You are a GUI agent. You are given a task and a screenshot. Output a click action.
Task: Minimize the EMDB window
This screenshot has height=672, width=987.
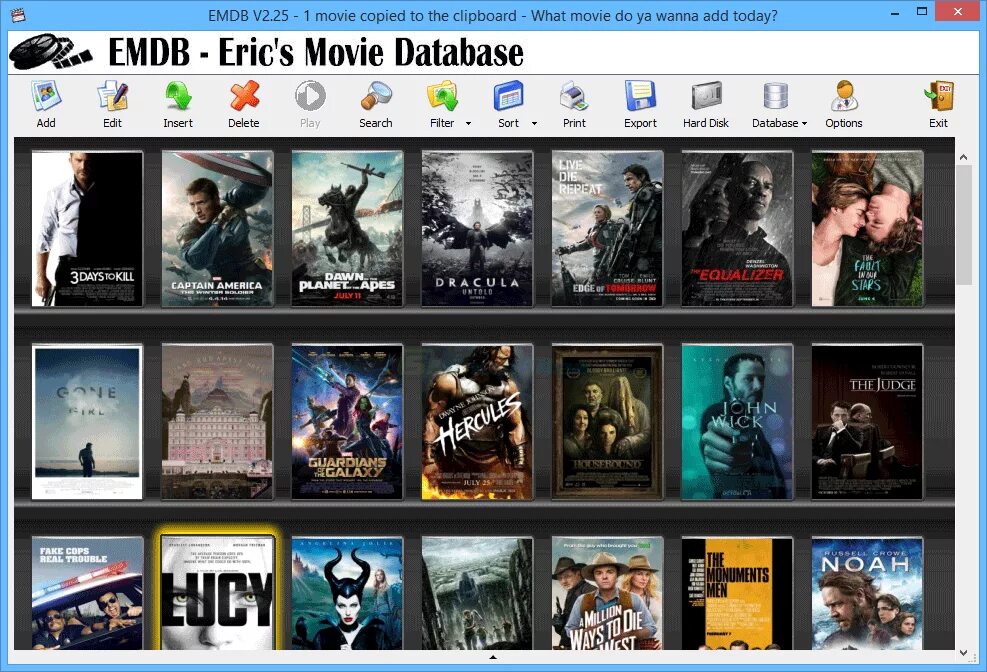pyautogui.click(x=894, y=13)
